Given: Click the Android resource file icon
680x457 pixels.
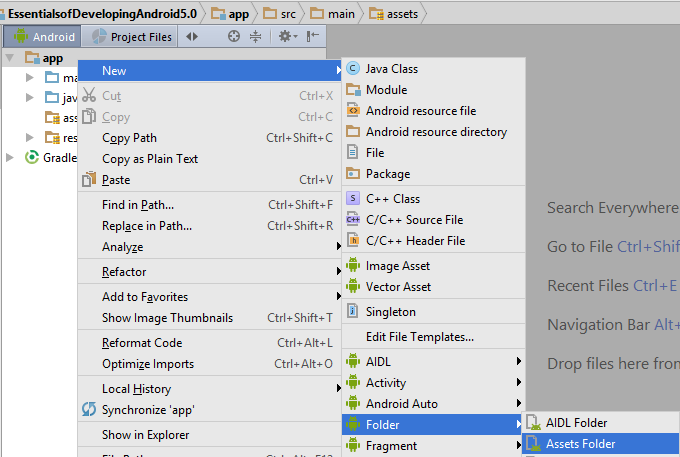Looking at the screenshot, I should pos(353,111).
